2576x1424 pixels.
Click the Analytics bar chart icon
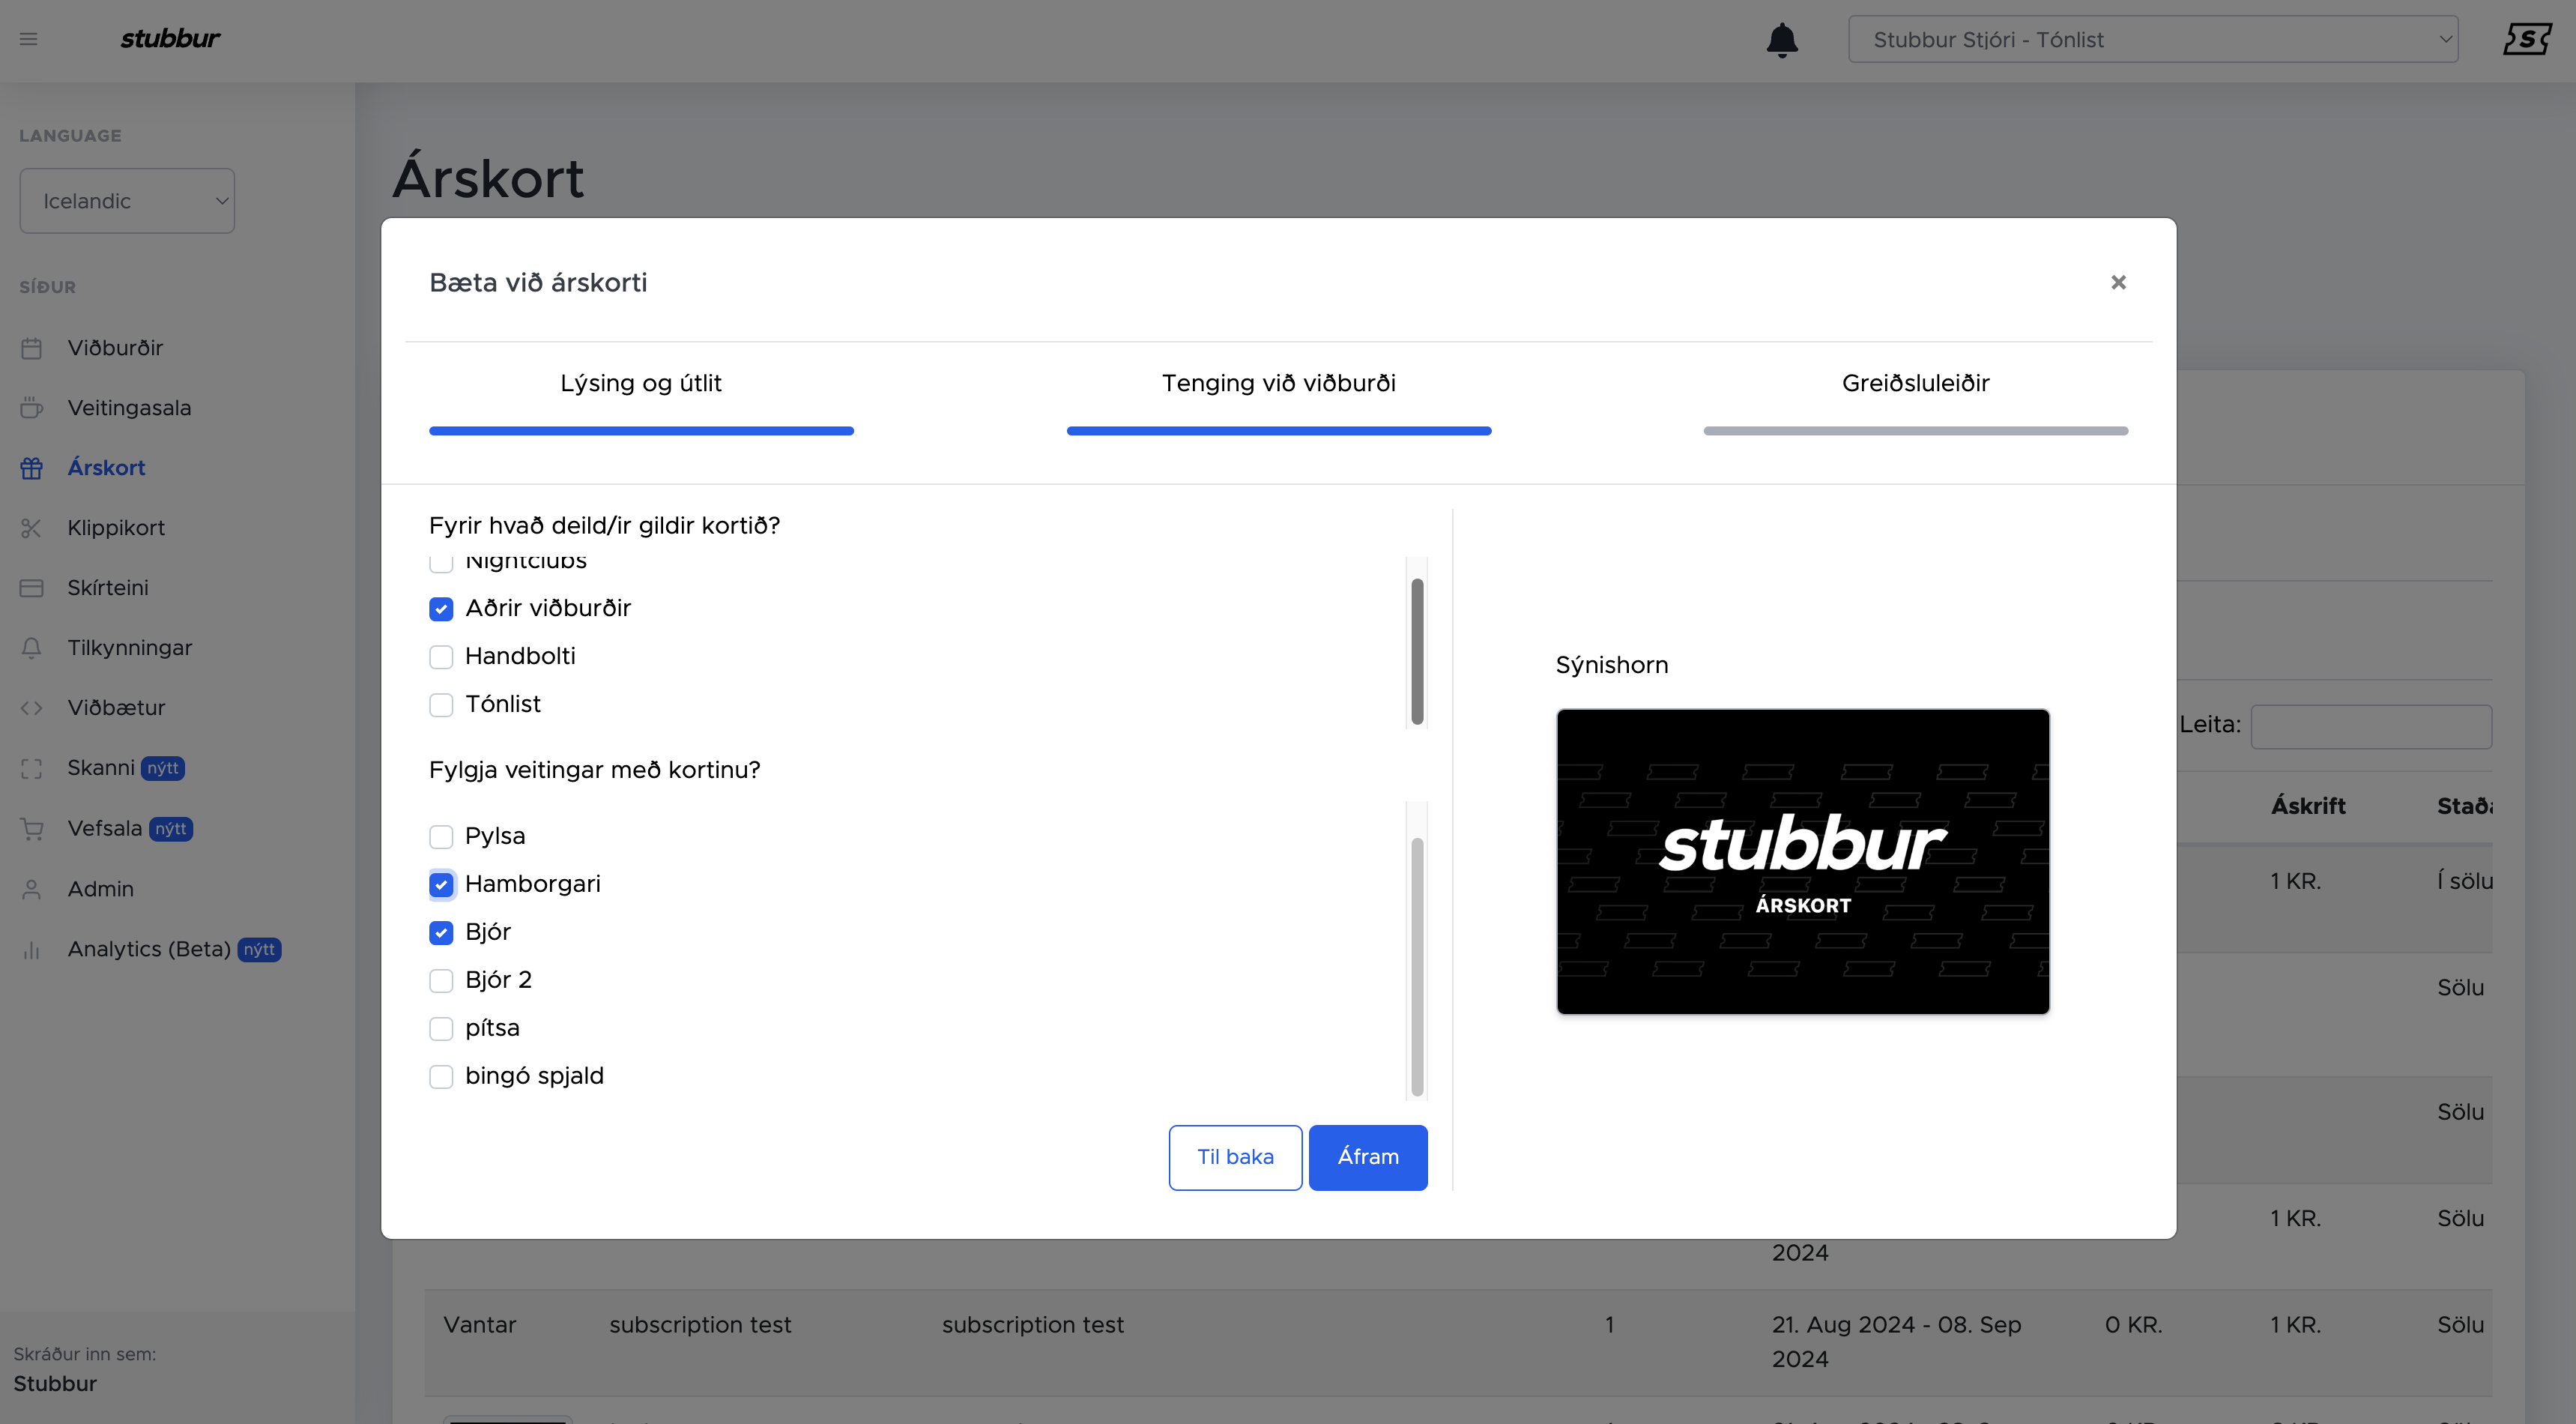[32, 950]
